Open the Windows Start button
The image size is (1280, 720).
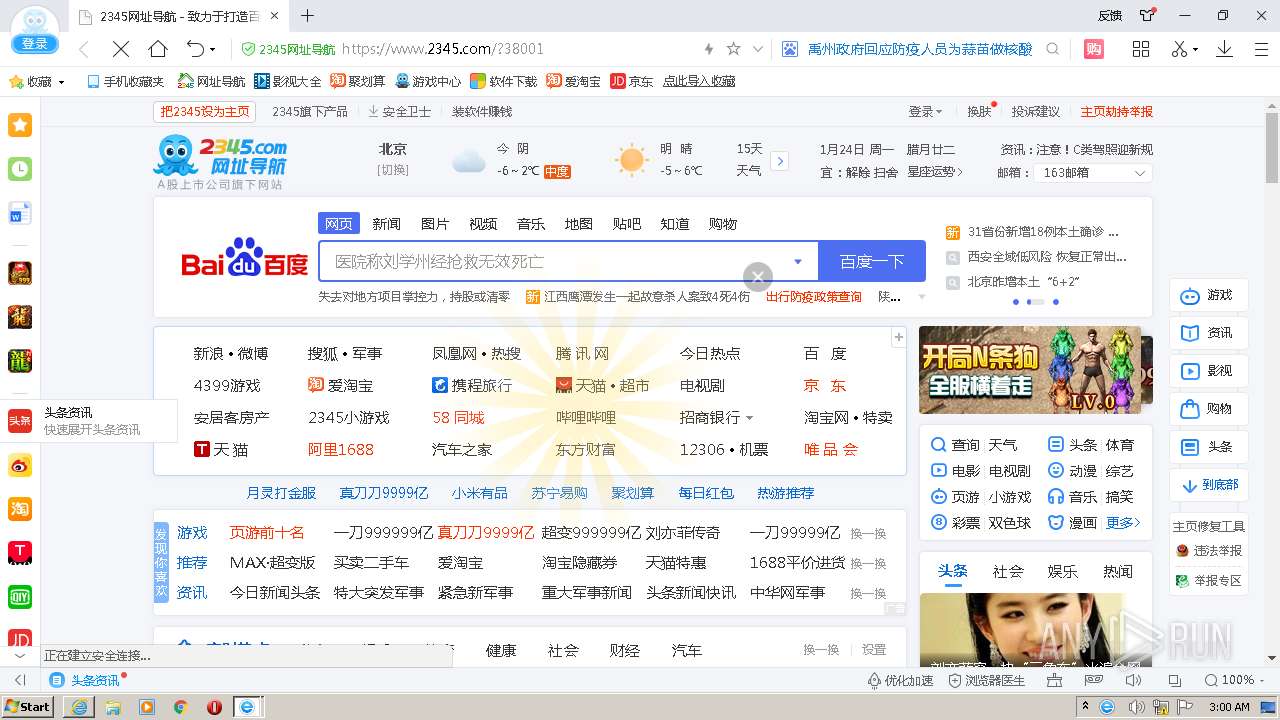coord(28,707)
